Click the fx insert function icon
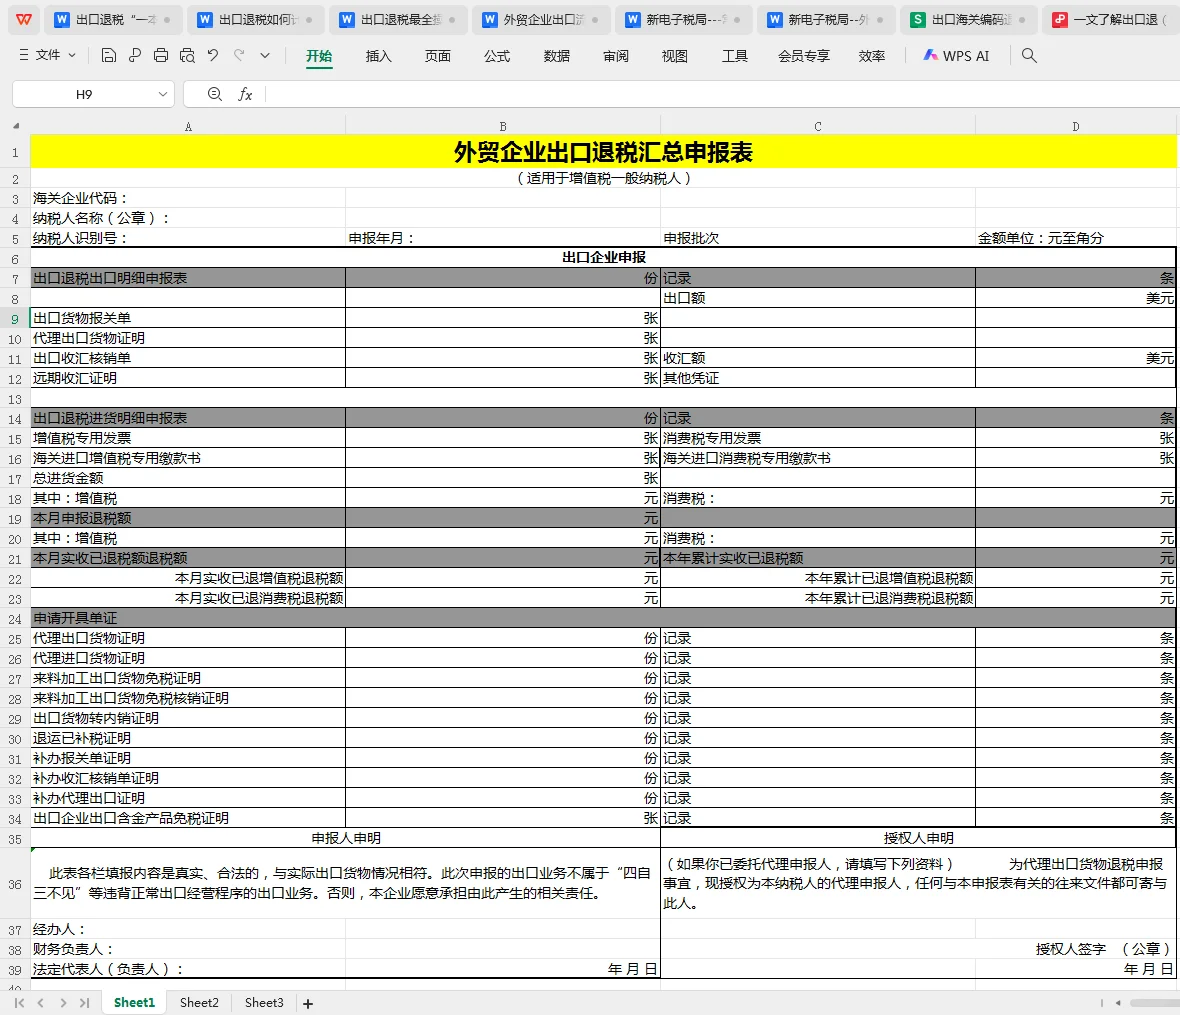 tap(245, 94)
